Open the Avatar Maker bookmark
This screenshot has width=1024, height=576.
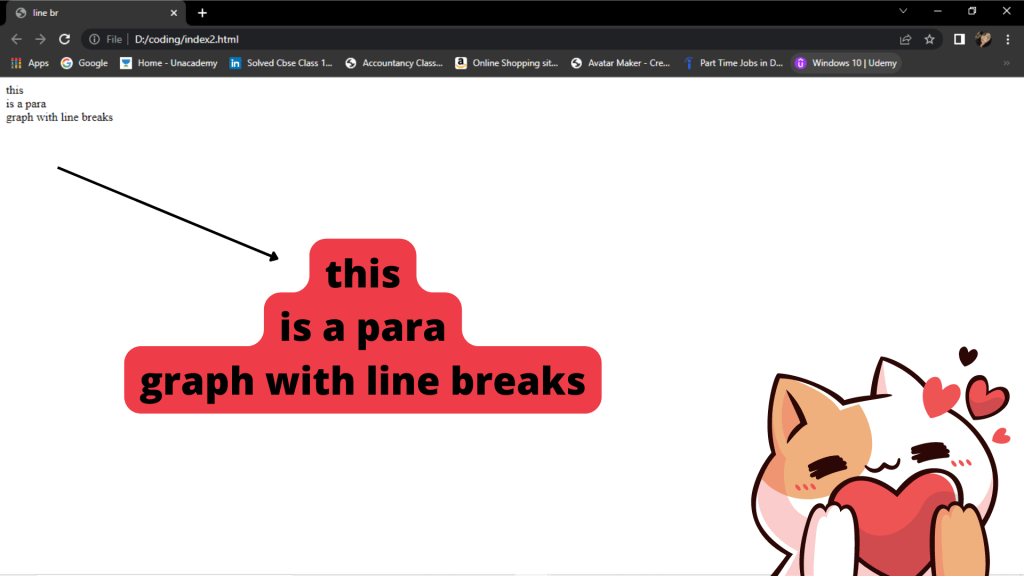[619, 63]
